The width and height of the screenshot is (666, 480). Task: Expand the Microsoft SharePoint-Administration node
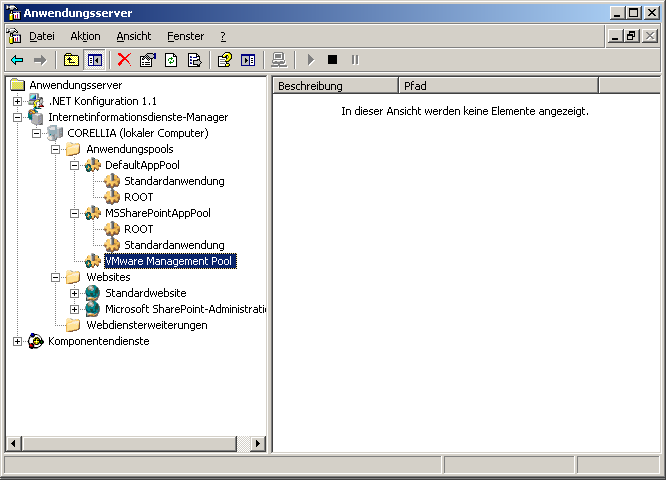point(74,309)
